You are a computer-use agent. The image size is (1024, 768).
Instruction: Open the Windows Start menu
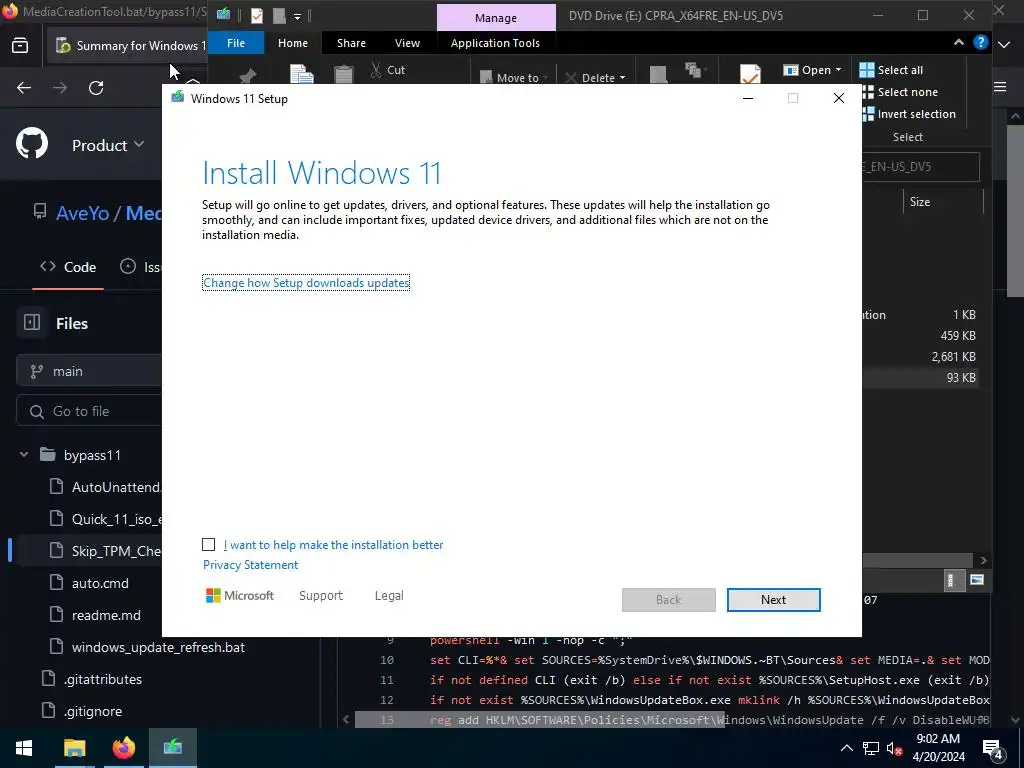[x=24, y=748]
